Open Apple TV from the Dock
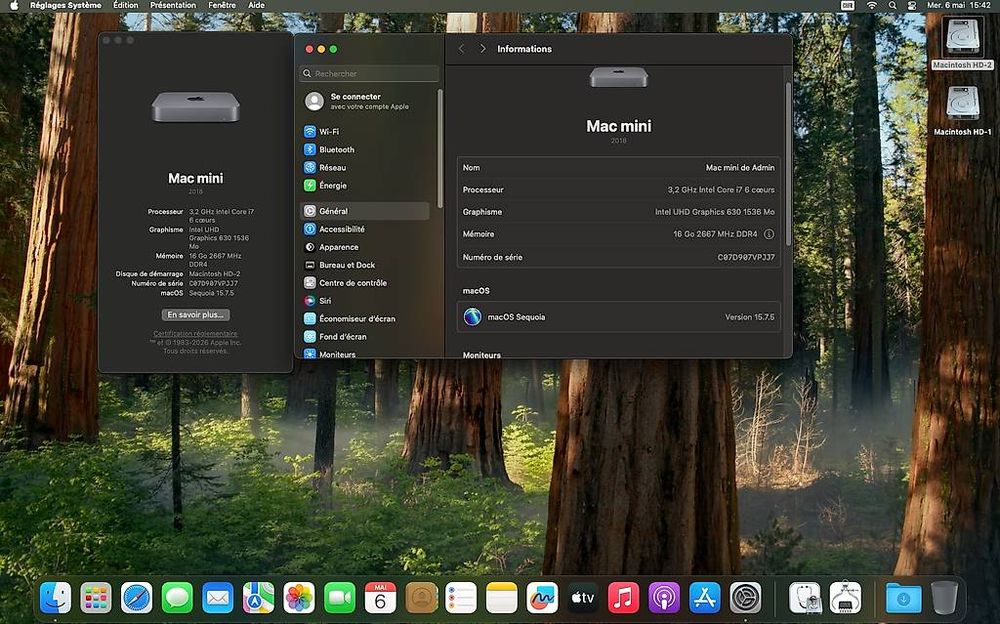The height and width of the screenshot is (624, 1000). point(583,598)
